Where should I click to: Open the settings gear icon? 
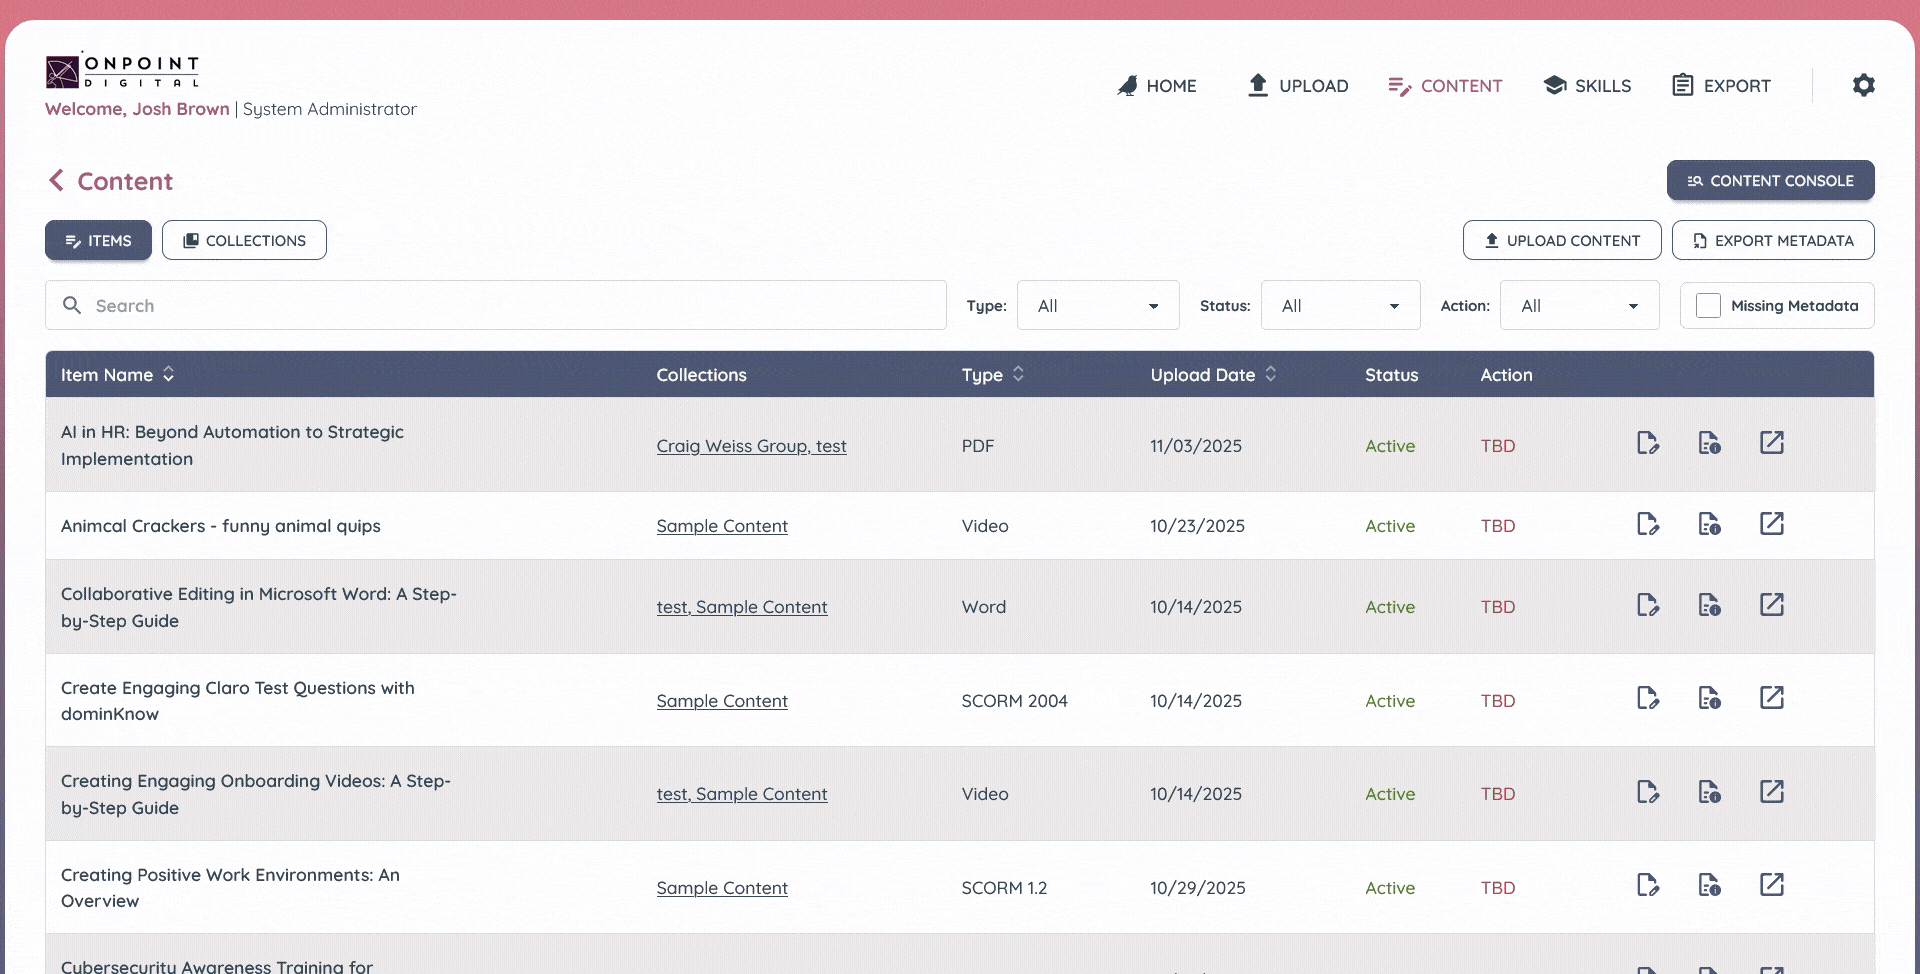coord(1863,85)
